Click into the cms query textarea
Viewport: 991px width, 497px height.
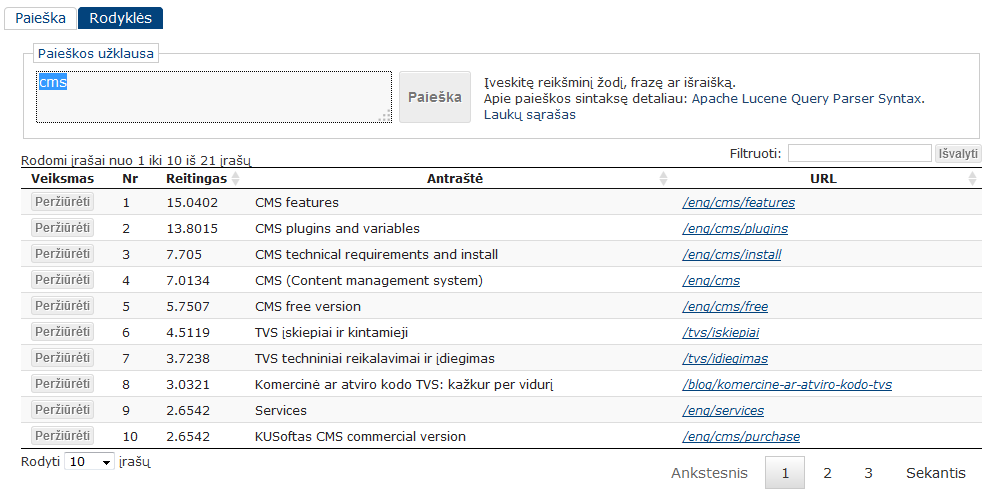tap(214, 97)
